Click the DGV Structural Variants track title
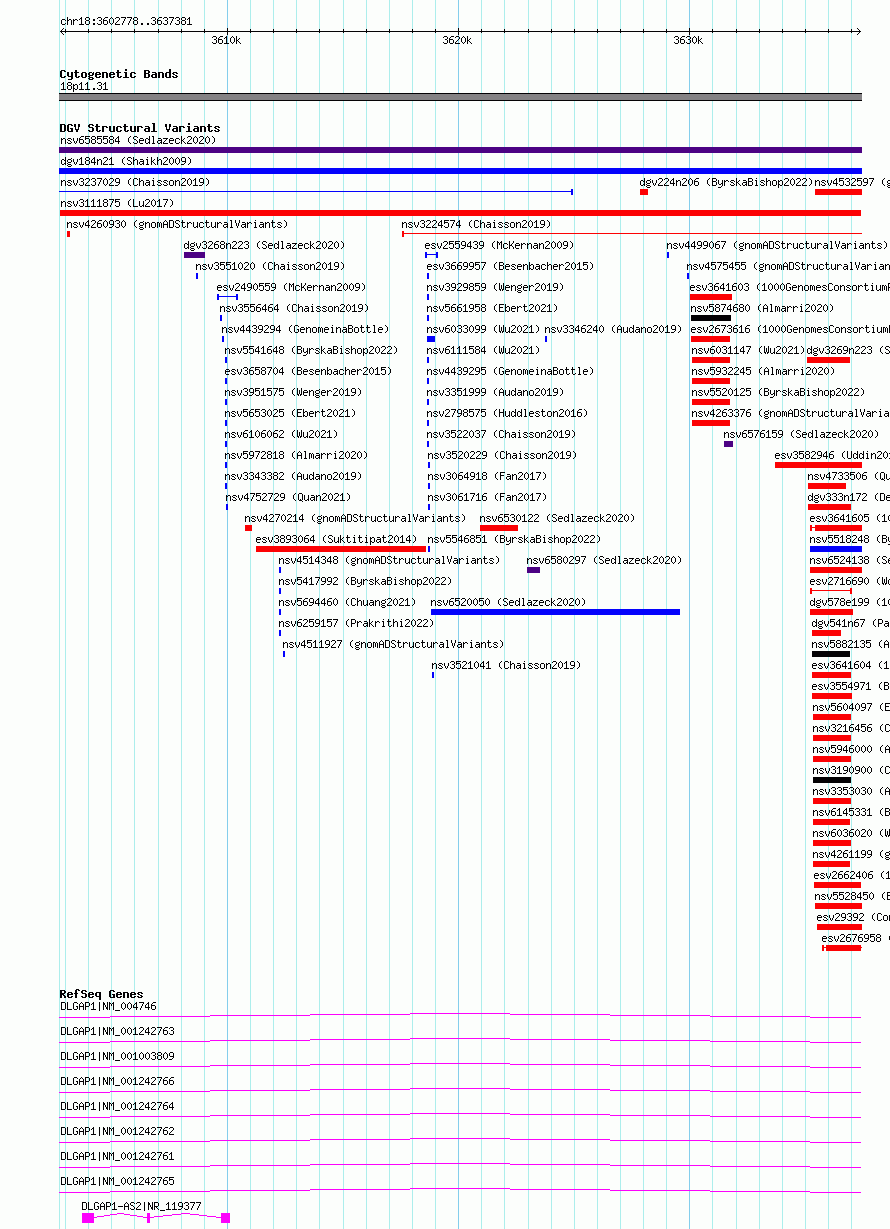Screen dimensions: 890x1229 click(140, 128)
